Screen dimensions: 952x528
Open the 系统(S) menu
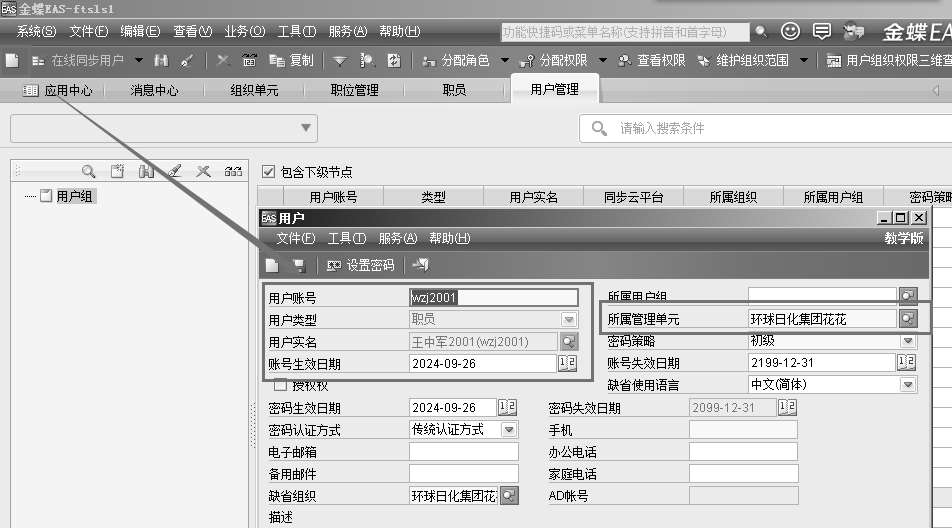(x=36, y=32)
